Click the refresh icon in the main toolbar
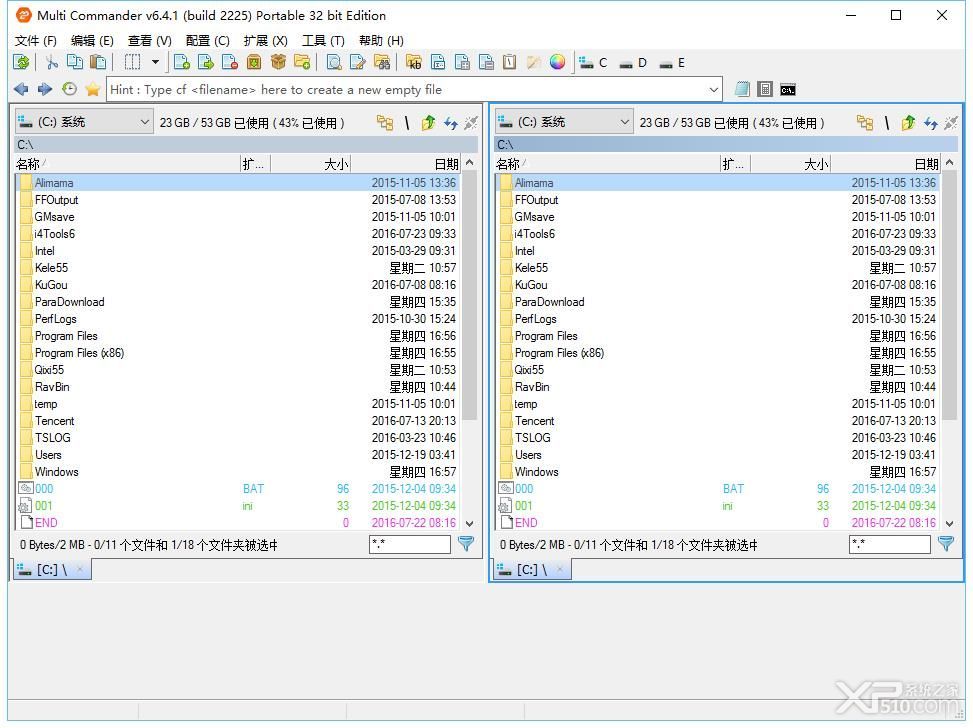 [22, 62]
